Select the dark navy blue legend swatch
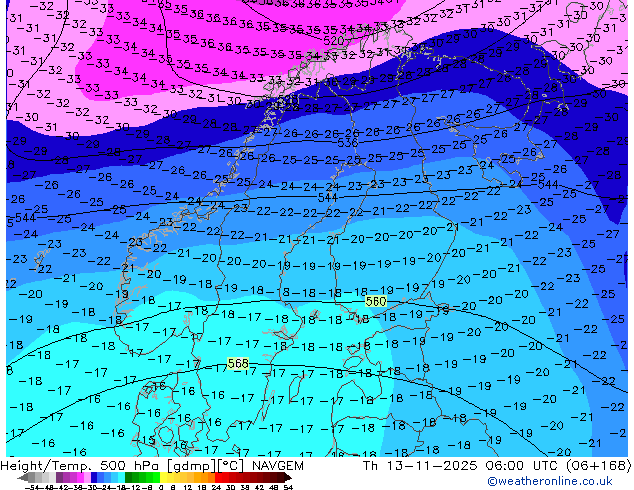The image size is (634, 490). pos(94,477)
